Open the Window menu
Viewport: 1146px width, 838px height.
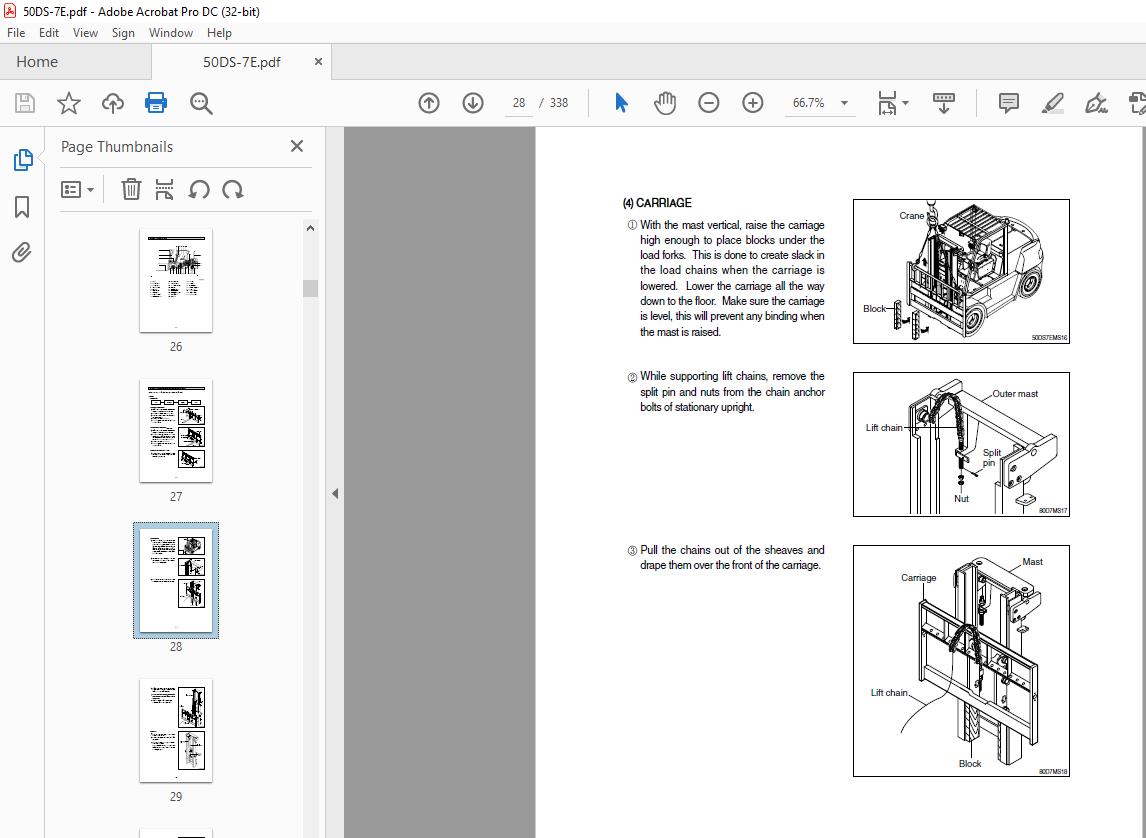(171, 33)
